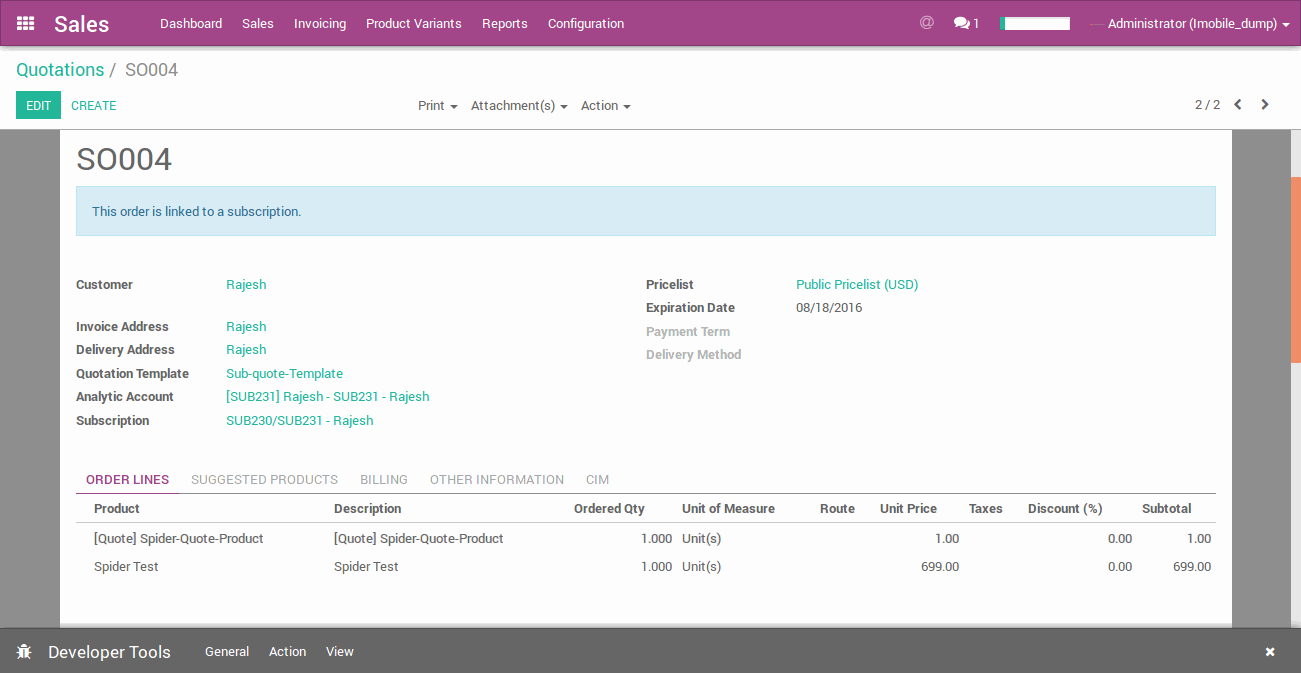Open the Reports menu

(x=504, y=23)
